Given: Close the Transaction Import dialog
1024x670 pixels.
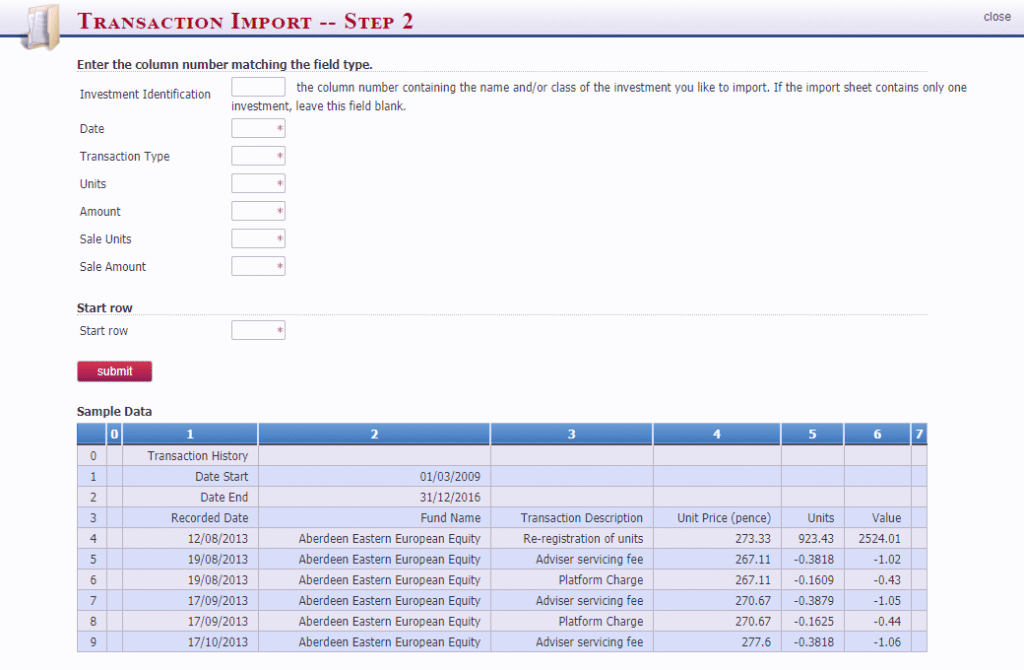Looking at the screenshot, I should click(996, 17).
